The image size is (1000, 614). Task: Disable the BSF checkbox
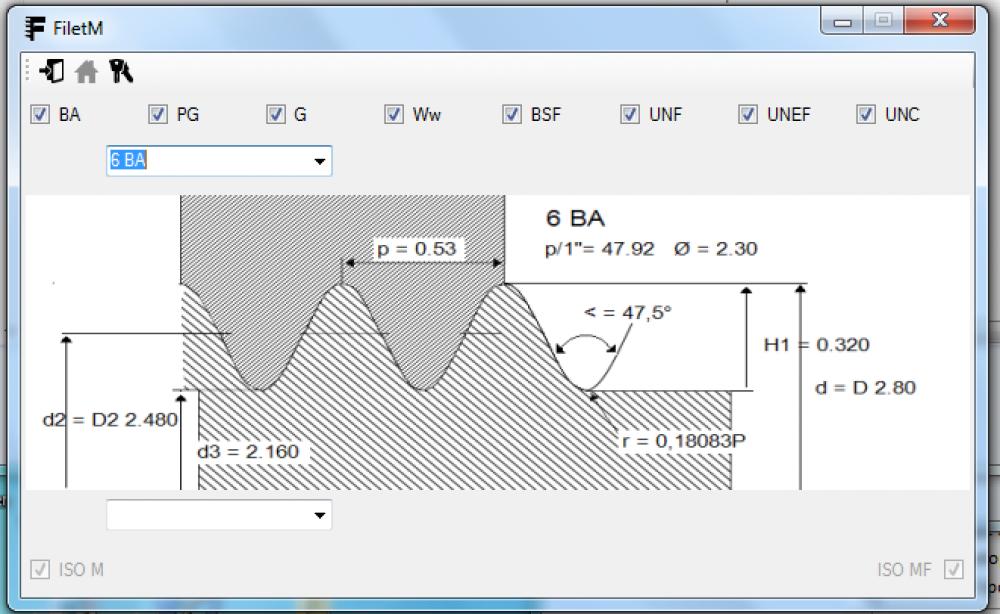point(512,114)
